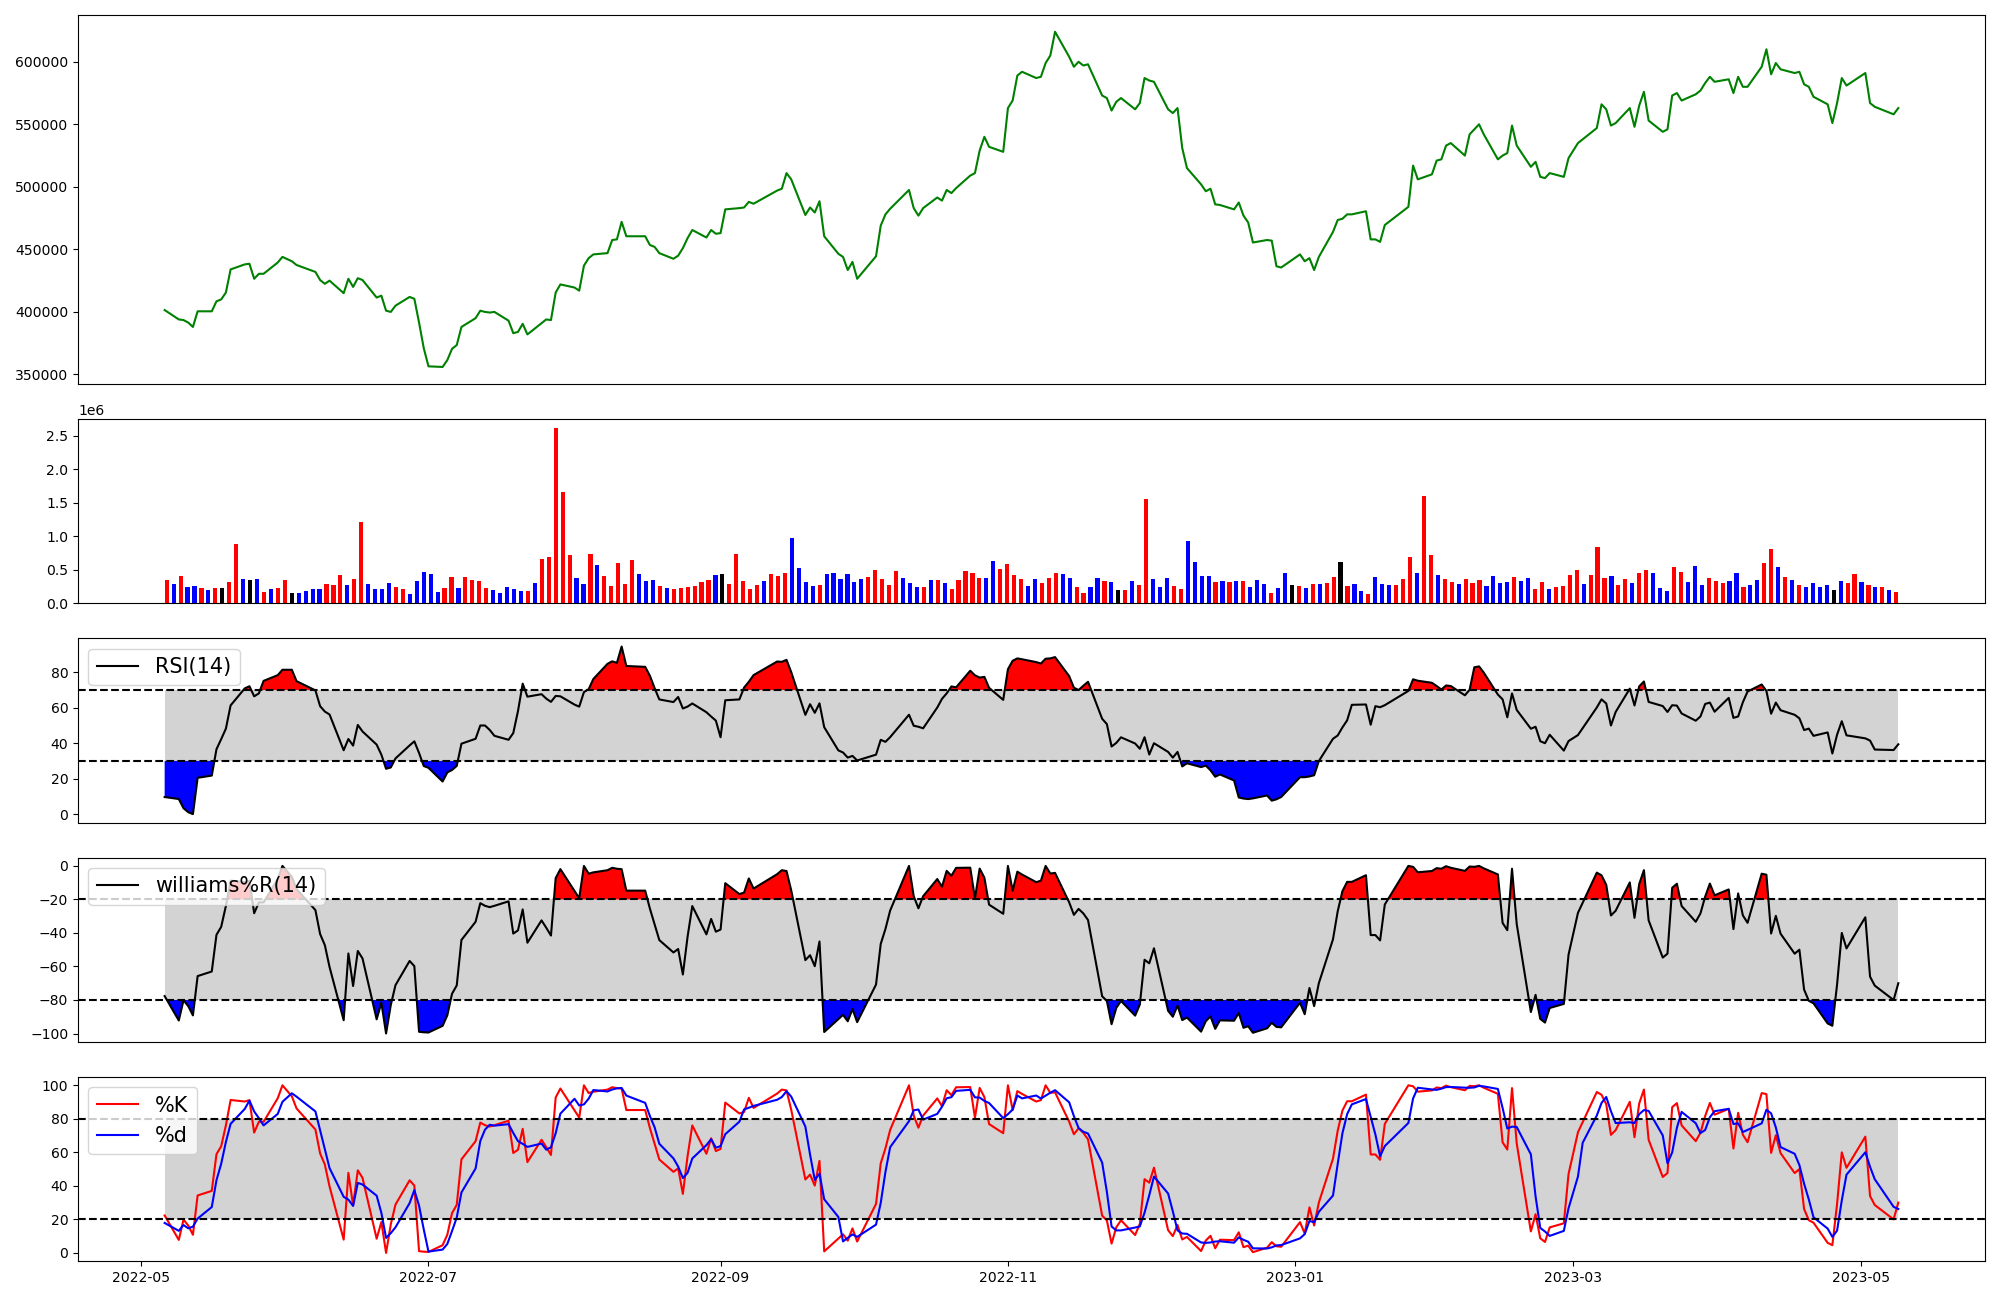Select the 2022-07 date tick label

coord(428,1277)
